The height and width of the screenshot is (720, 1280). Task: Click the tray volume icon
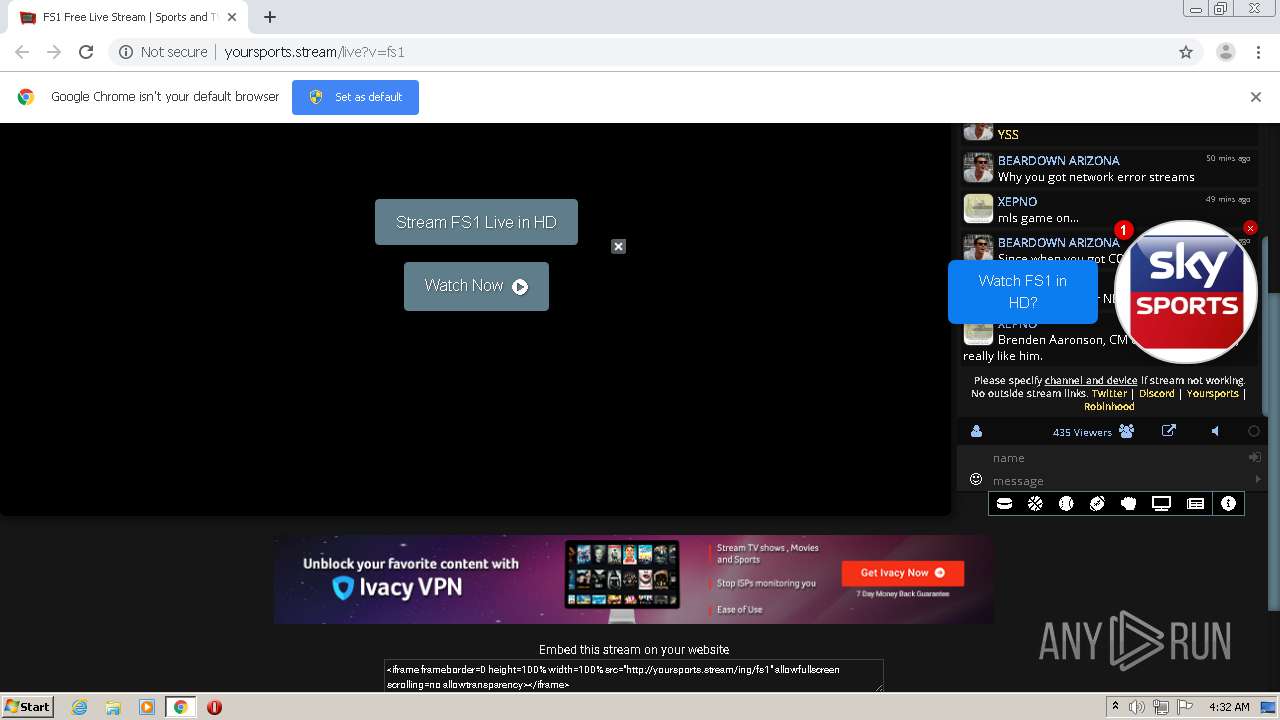1137,707
